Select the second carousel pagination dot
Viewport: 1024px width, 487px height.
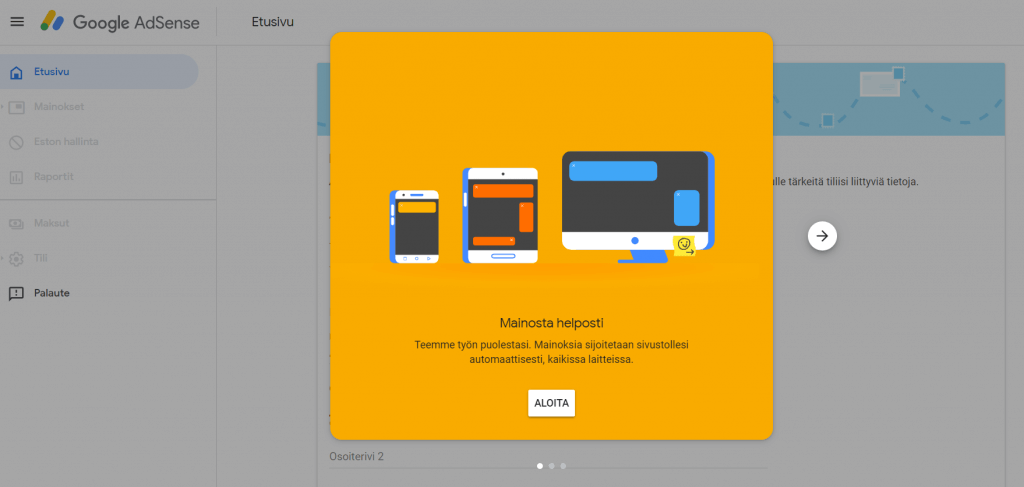[x=552, y=466]
